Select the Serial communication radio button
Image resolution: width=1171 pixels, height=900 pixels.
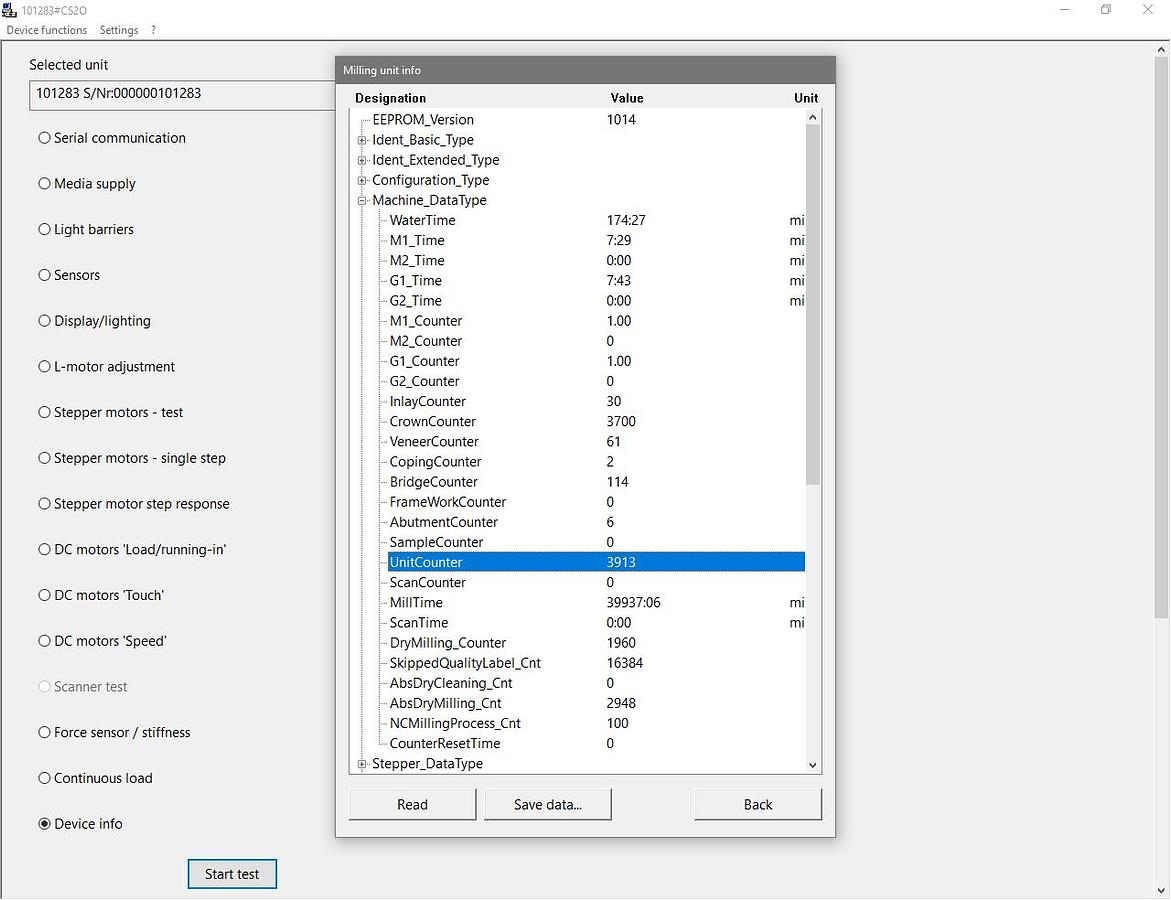[44, 138]
